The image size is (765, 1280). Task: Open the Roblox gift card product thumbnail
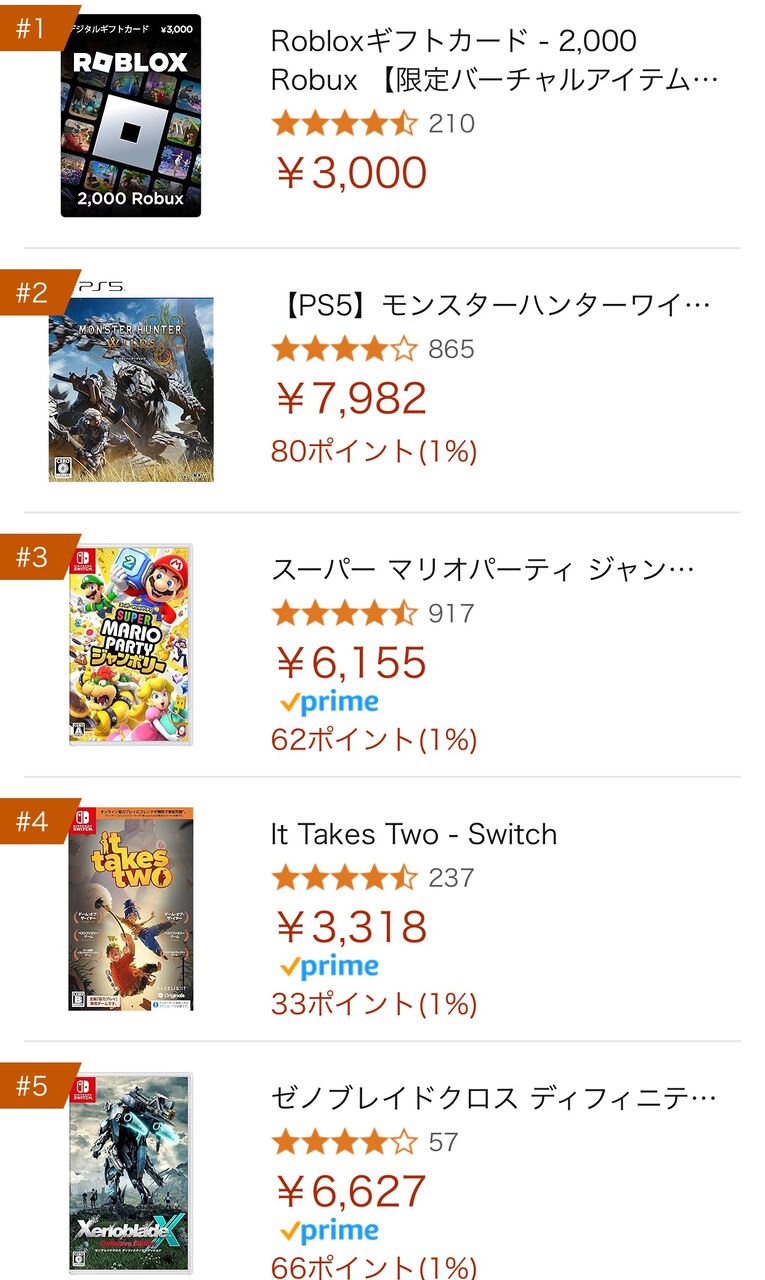pos(131,116)
